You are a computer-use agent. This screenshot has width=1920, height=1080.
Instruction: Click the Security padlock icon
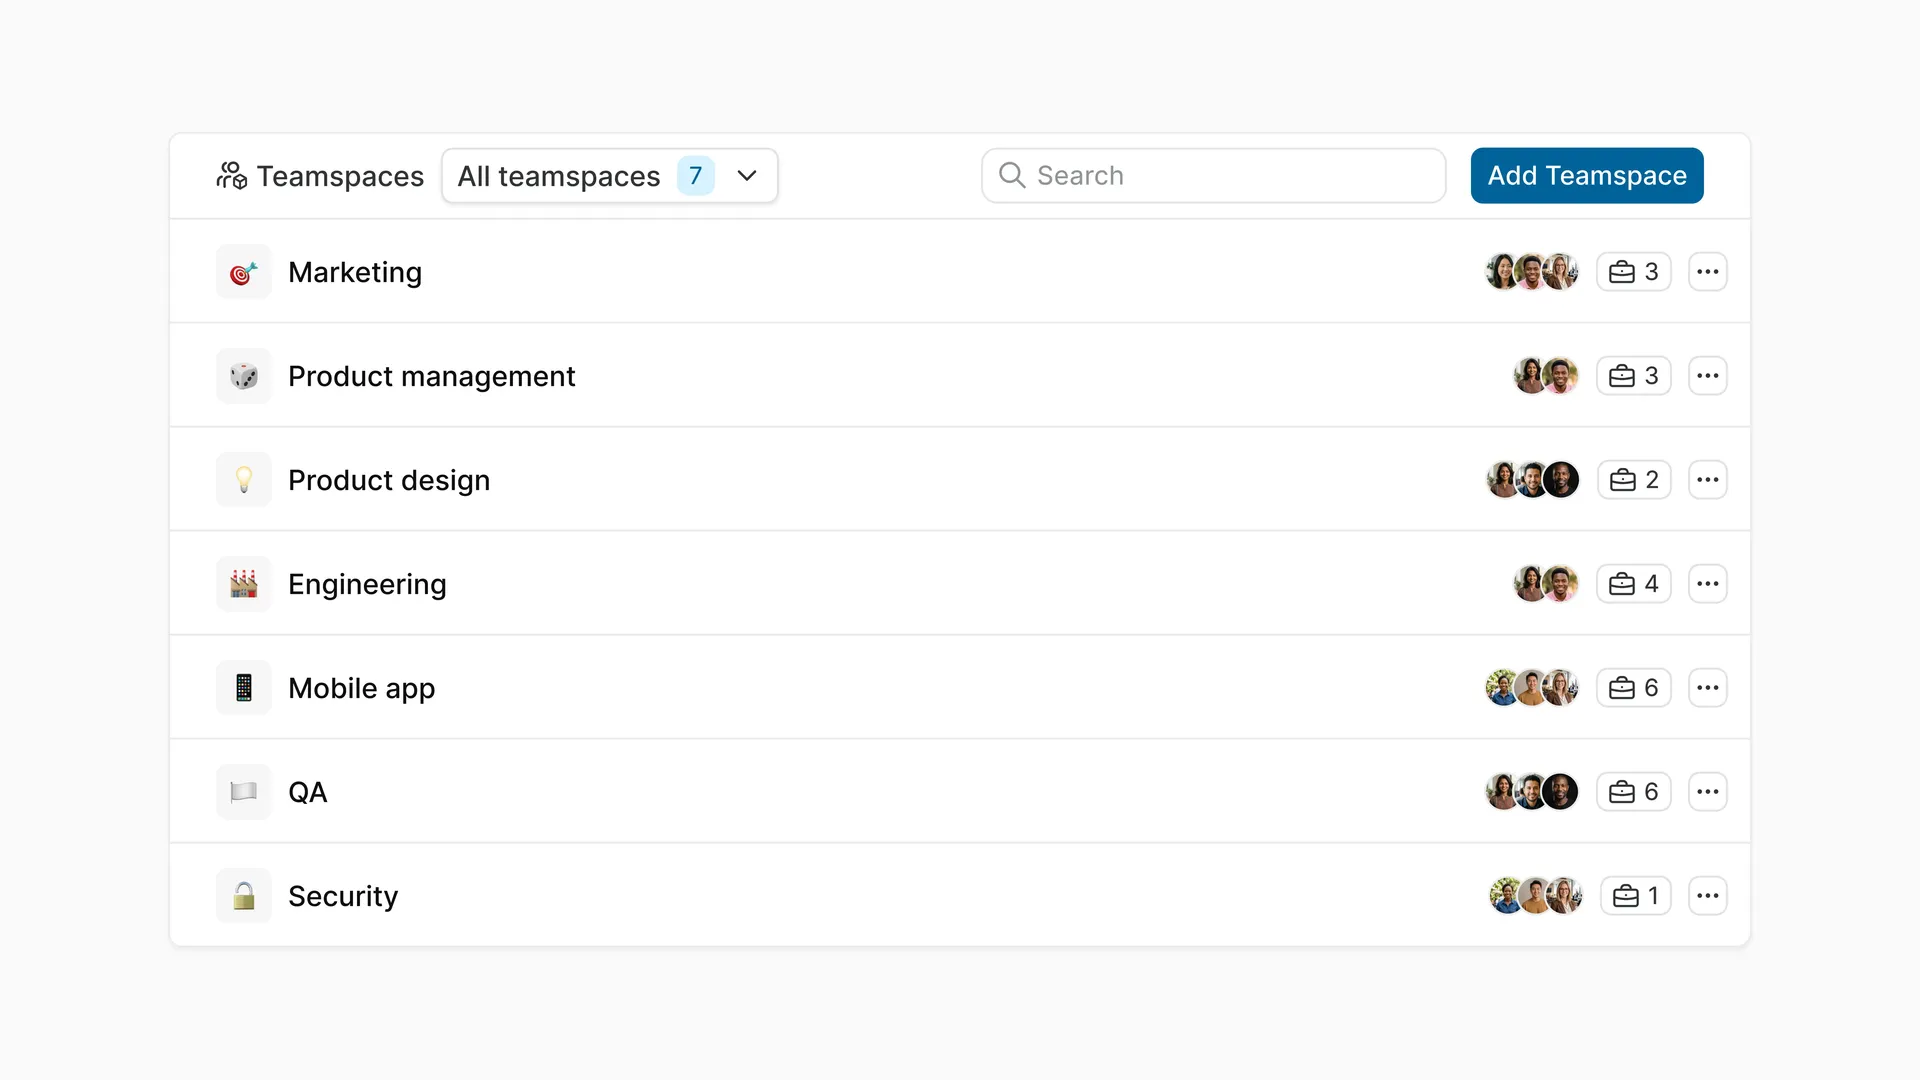tap(244, 896)
